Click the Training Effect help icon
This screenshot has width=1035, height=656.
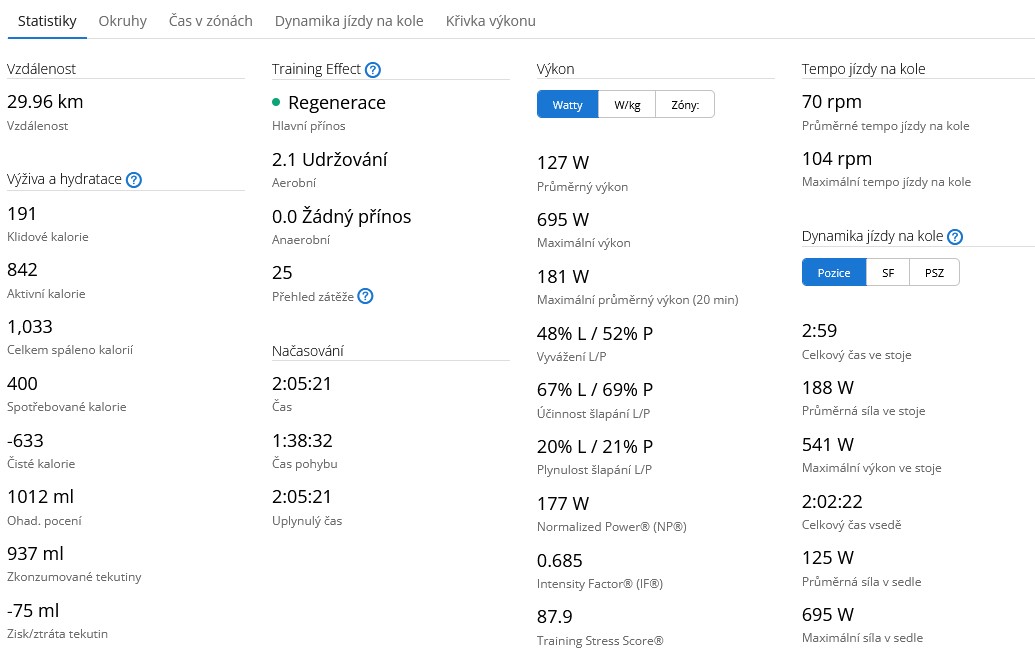point(373,70)
